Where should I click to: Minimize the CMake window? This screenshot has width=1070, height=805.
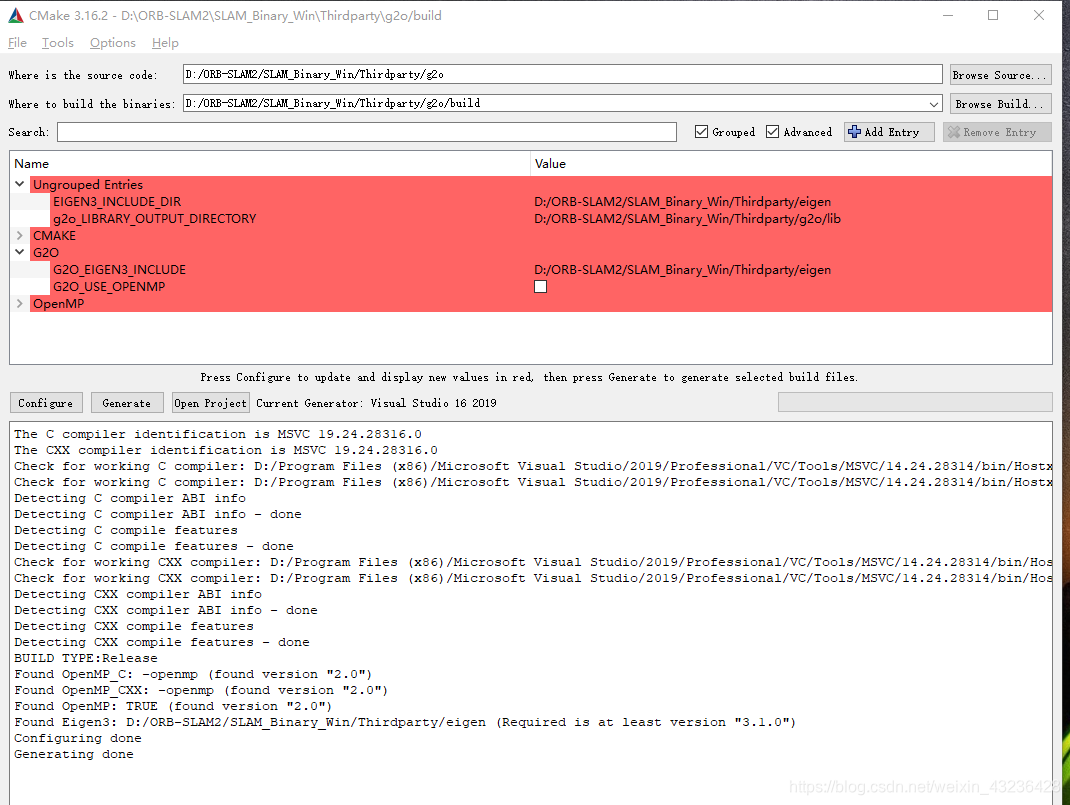point(948,15)
